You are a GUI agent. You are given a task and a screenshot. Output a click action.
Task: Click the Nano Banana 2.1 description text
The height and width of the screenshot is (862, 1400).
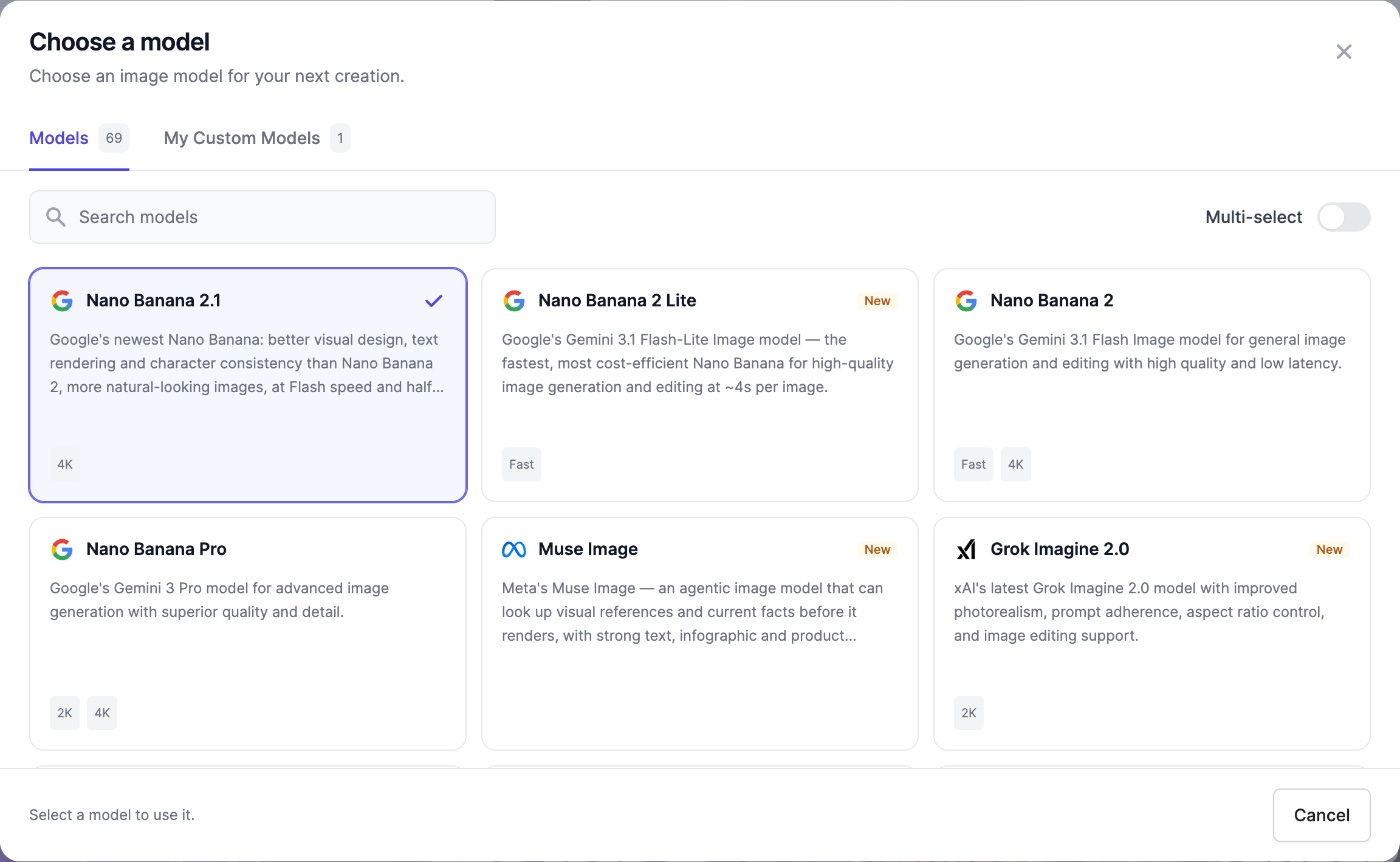pyautogui.click(x=247, y=364)
